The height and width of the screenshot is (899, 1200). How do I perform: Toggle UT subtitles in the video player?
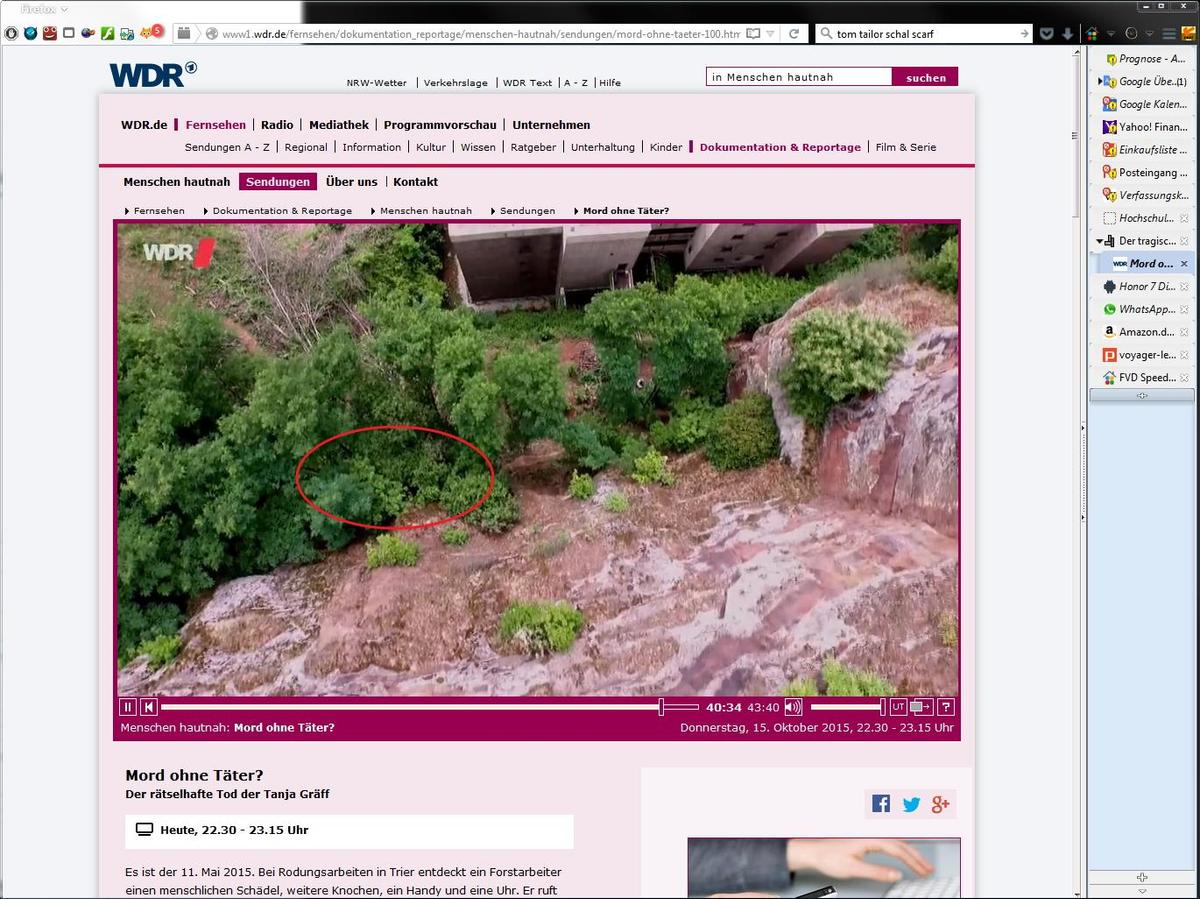897,707
